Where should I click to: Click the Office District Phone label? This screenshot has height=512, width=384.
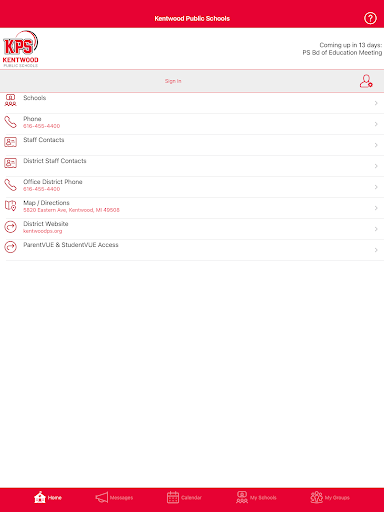[x=53, y=182]
